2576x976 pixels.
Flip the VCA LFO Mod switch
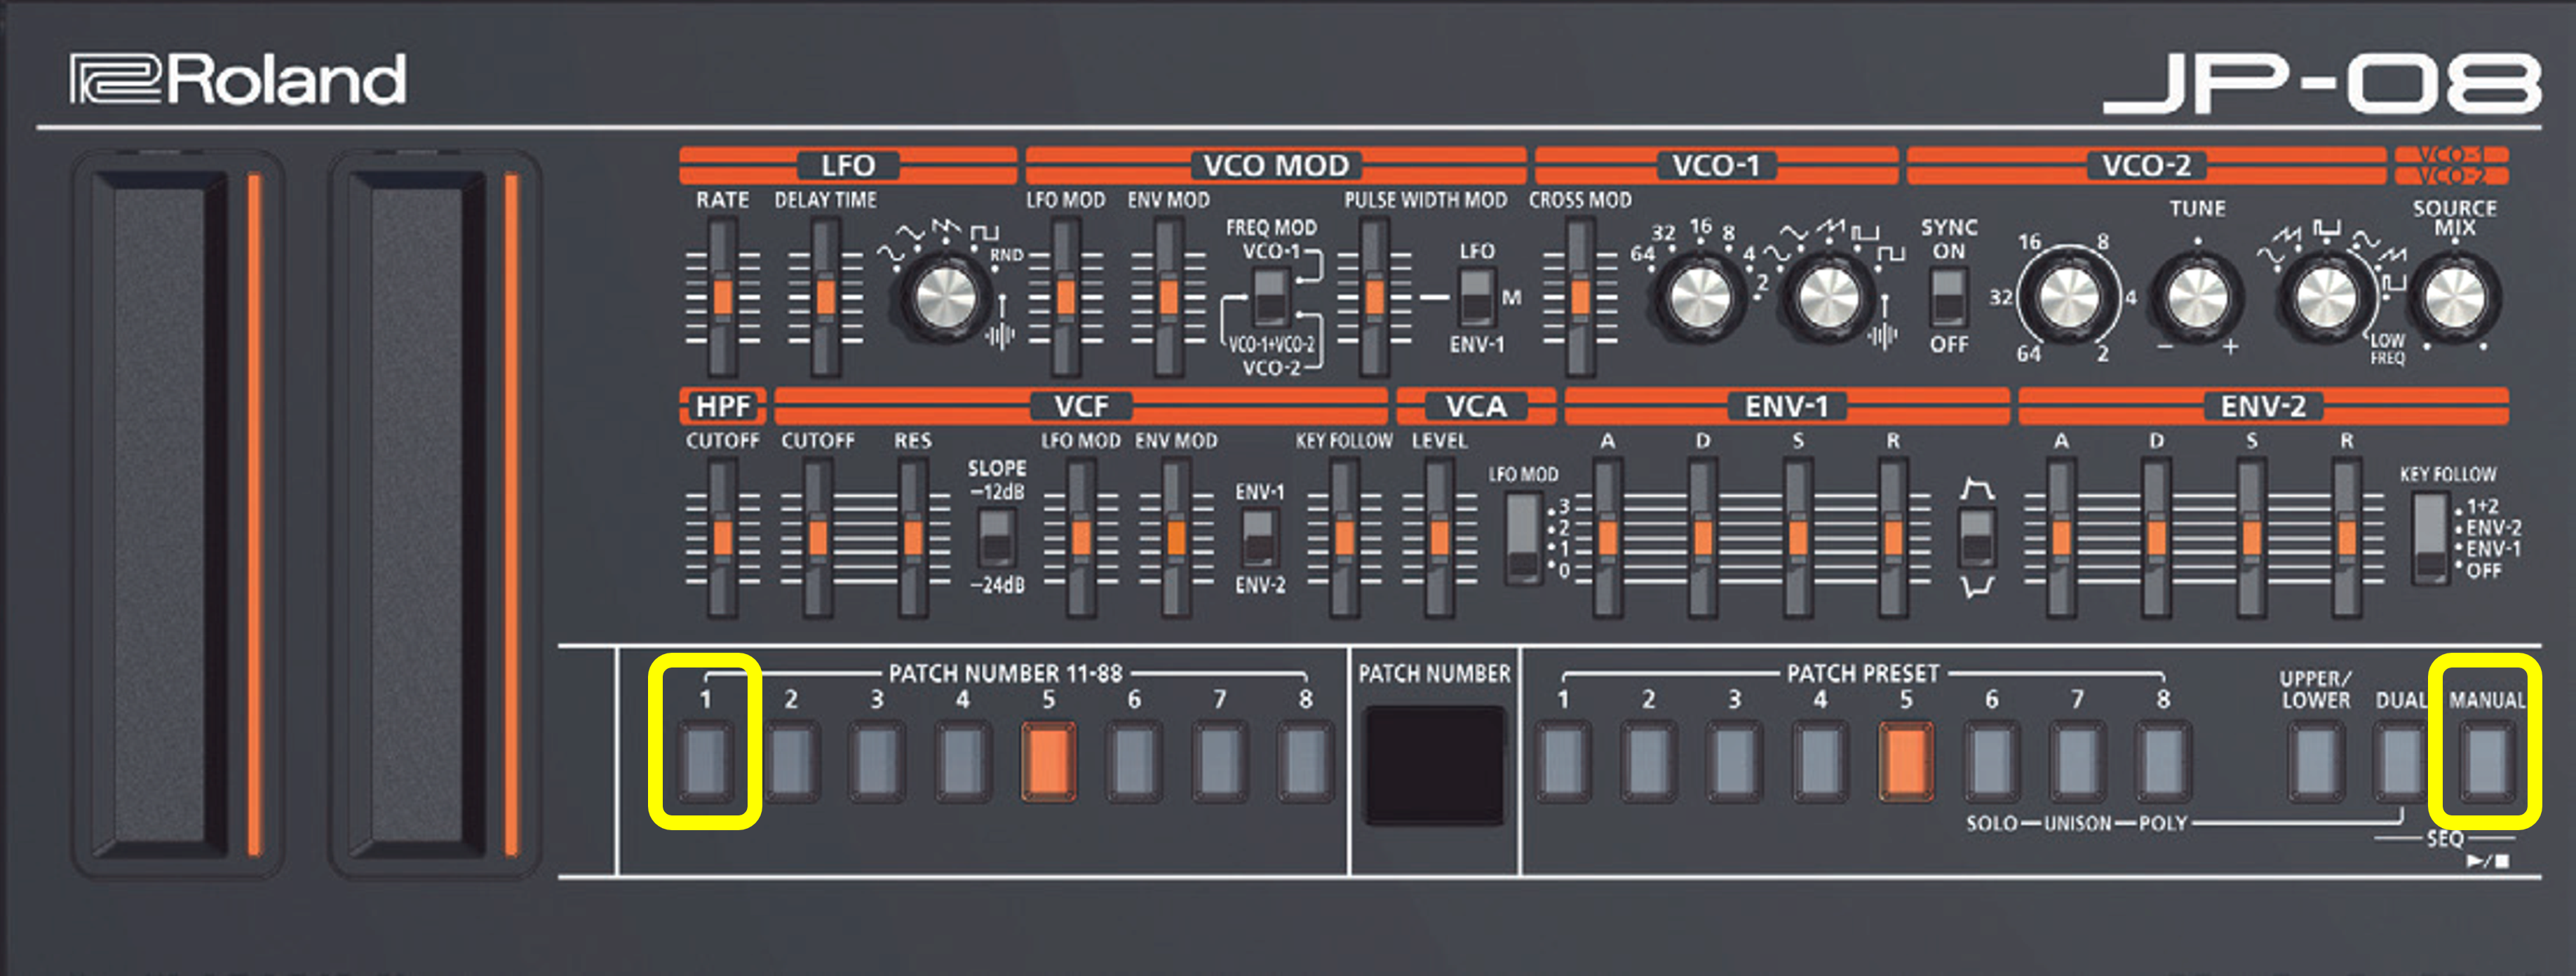point(1523,537)
